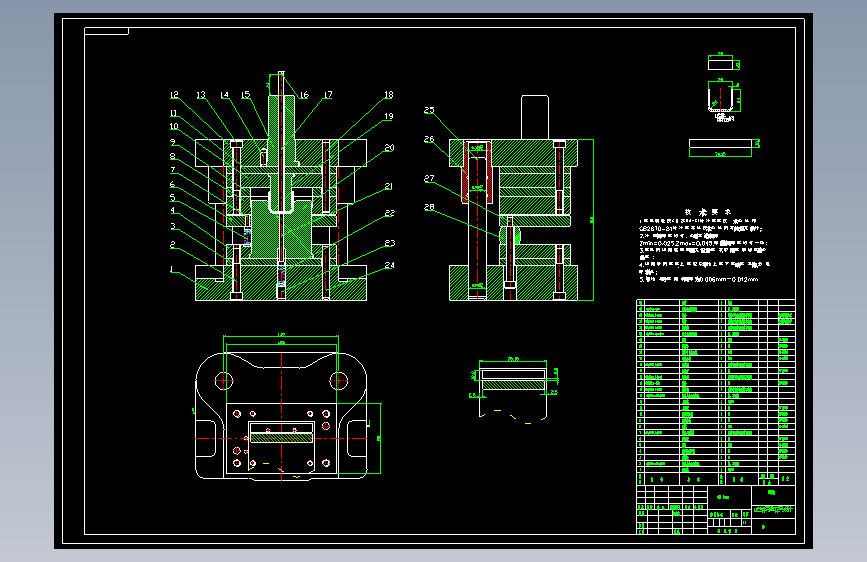
Task: Click part callout number 1
Action: (172, 269)
